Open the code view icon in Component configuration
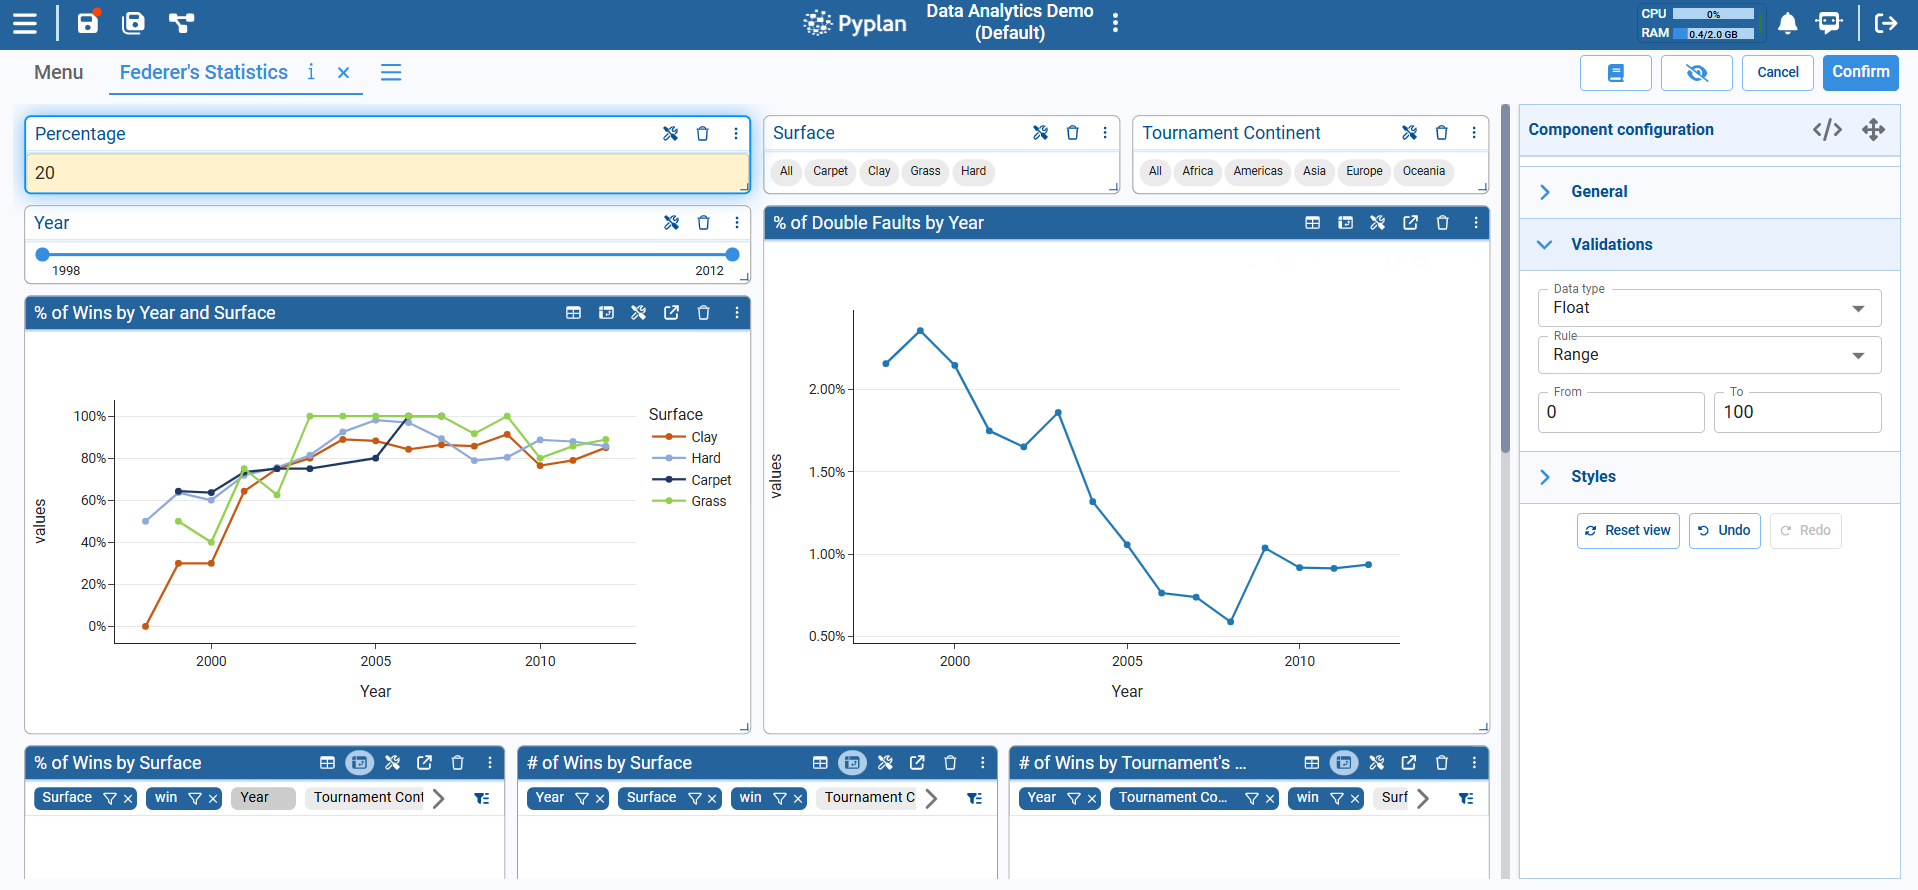This screenshot has height=890, width=1918. coord(1827,130)
